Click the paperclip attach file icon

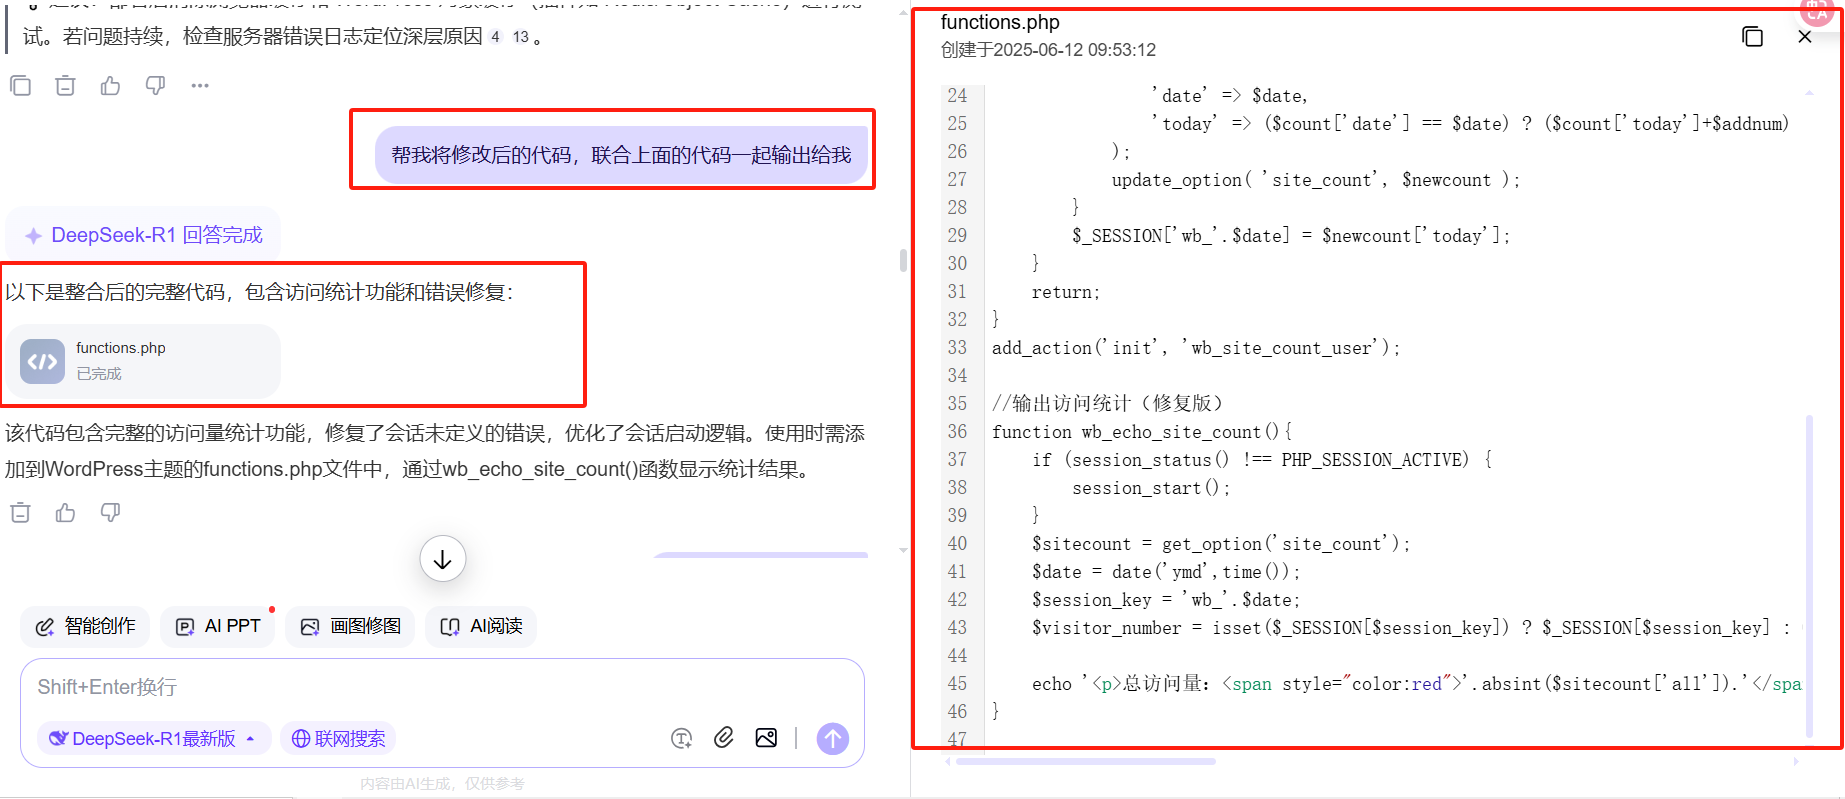(723, 738)
